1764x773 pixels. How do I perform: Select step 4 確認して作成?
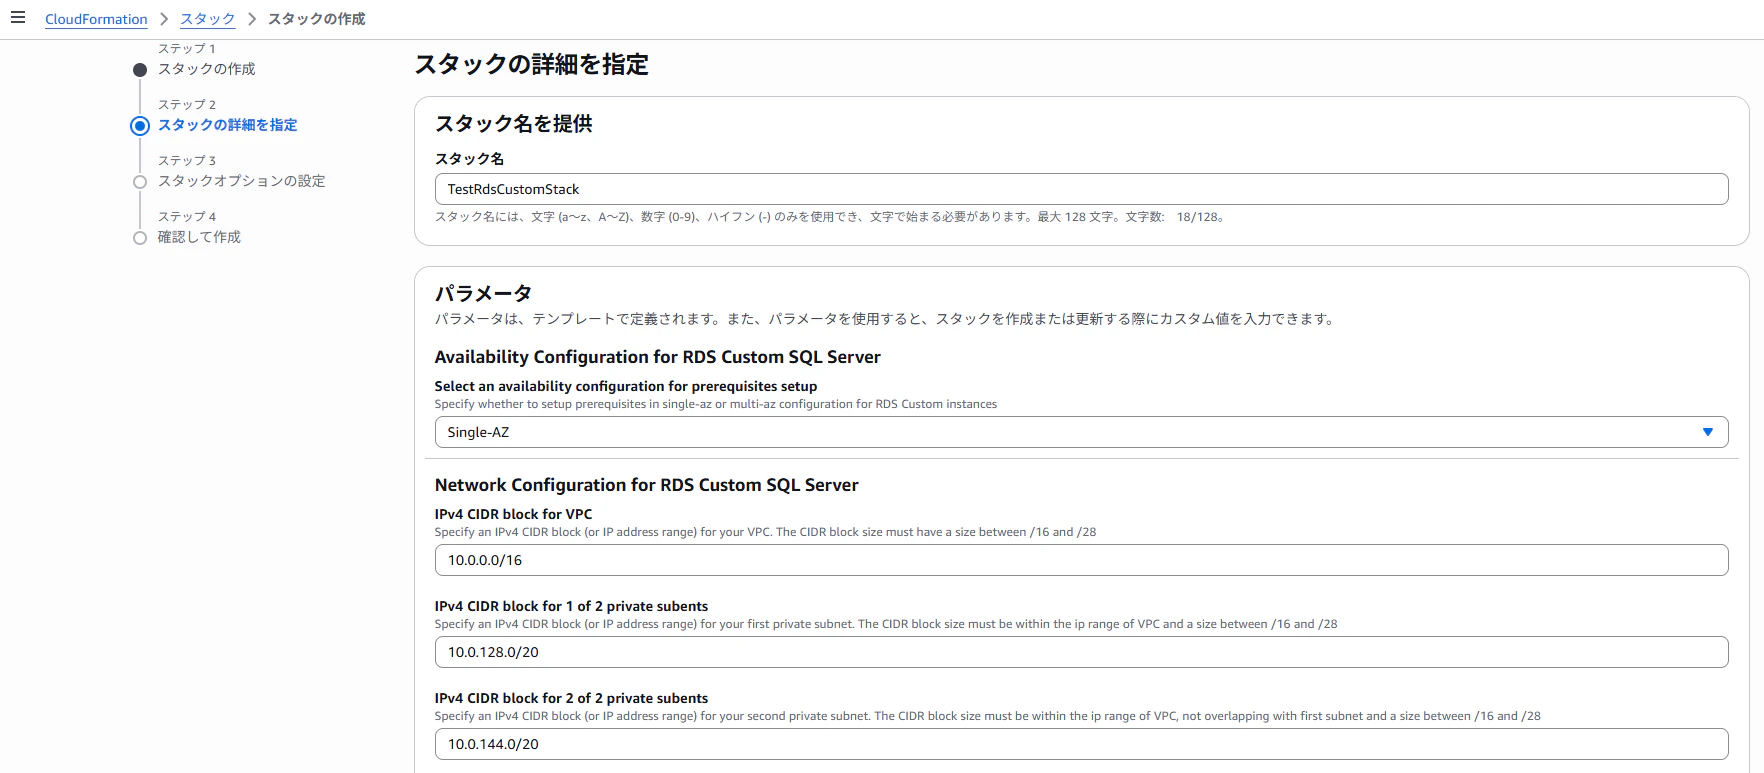click(199, 237)
